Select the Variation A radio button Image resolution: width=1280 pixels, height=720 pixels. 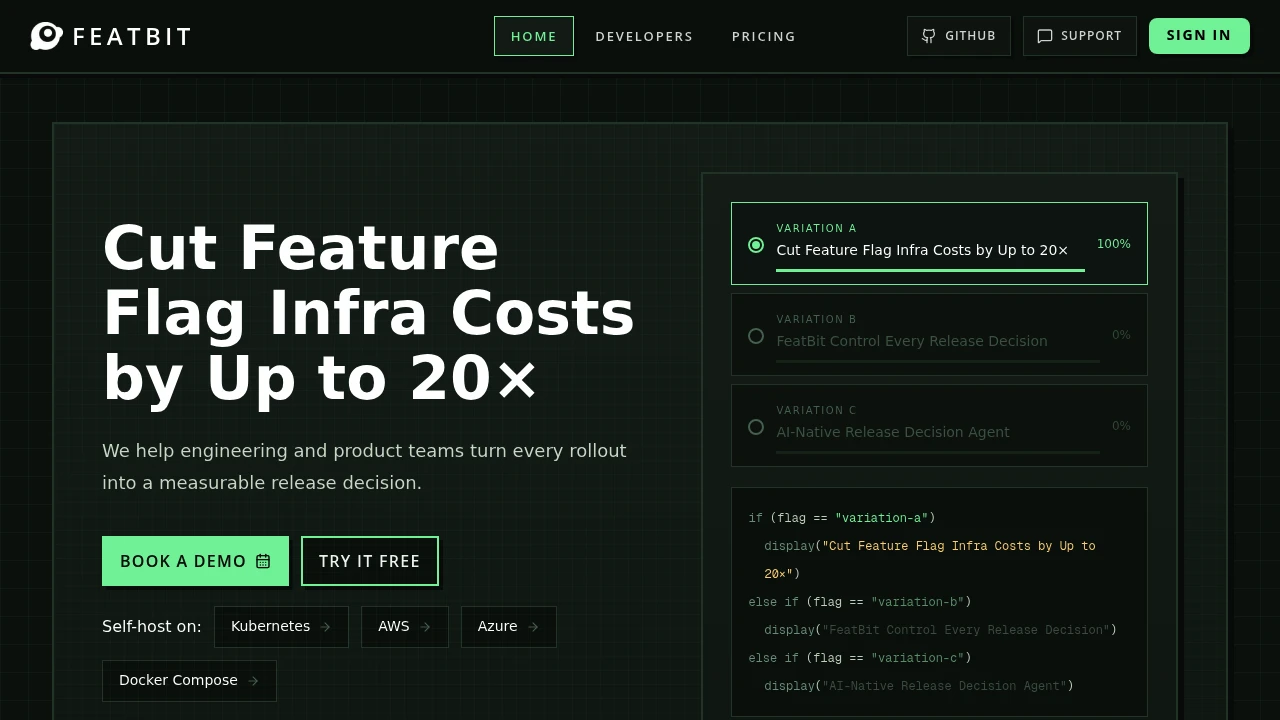[756, 245]
